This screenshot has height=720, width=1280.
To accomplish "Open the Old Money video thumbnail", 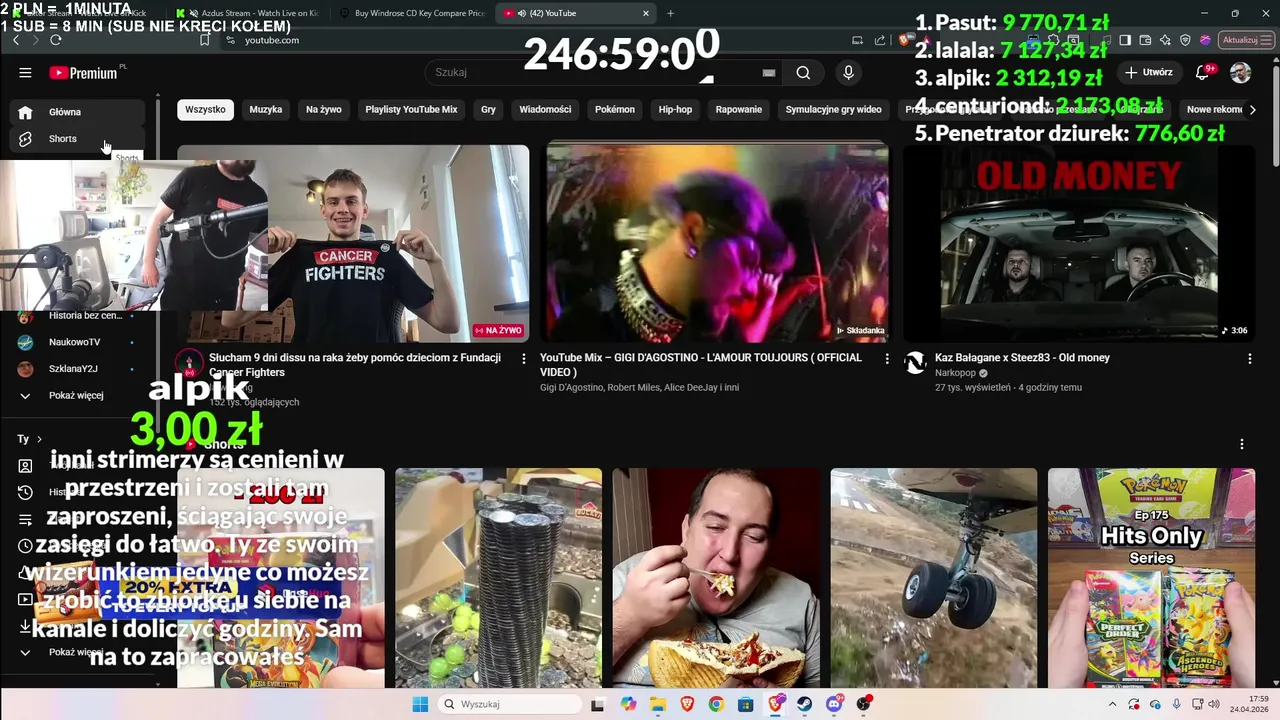I will [1079, 243].
